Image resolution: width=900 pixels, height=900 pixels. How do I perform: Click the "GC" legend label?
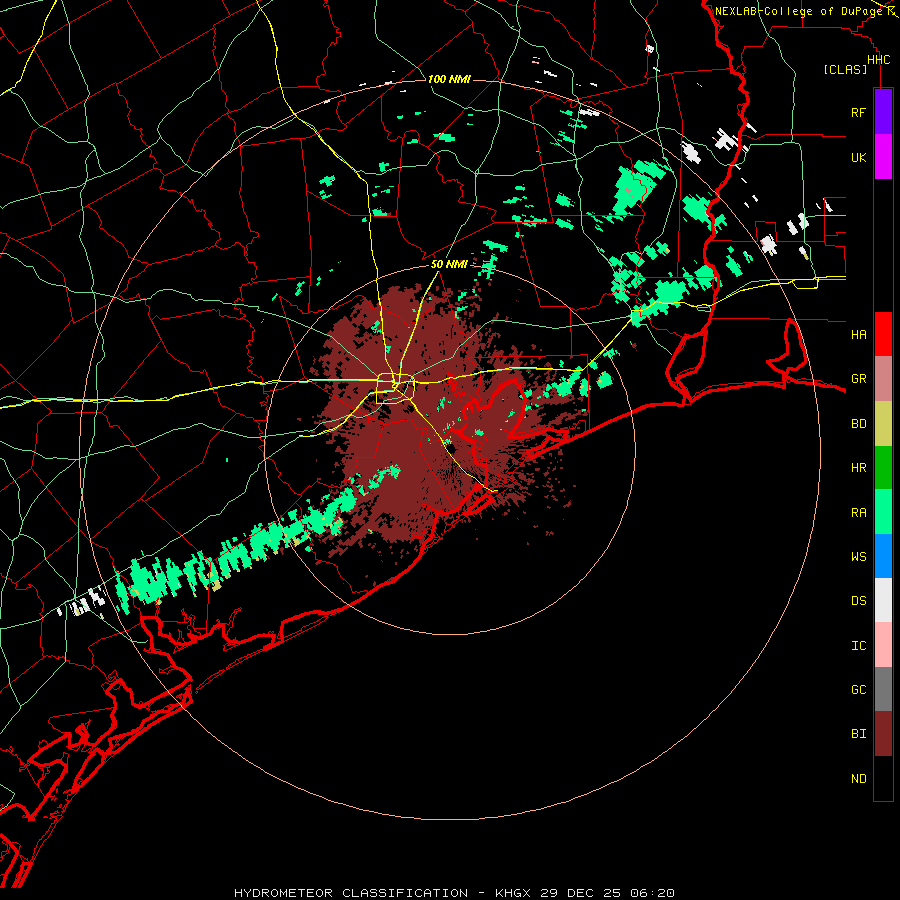pos(859,690)
